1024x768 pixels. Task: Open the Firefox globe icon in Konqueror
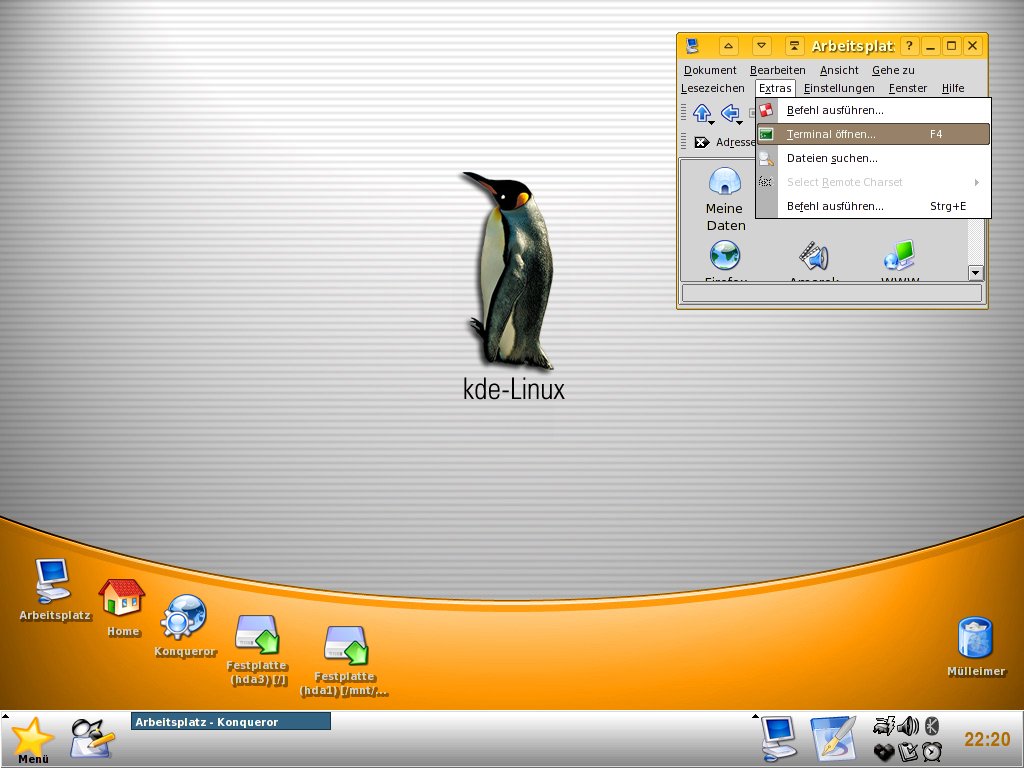point(725,255)
